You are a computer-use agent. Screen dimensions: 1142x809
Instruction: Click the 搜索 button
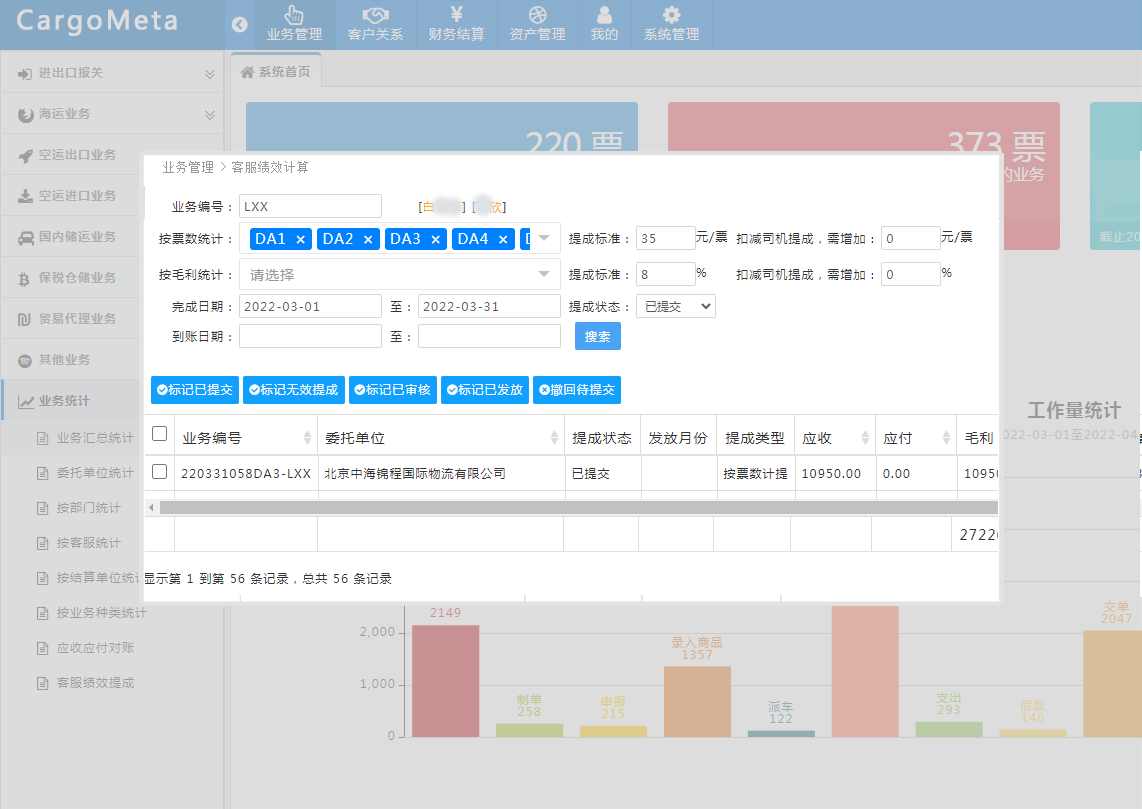click(x=597, y=337)
